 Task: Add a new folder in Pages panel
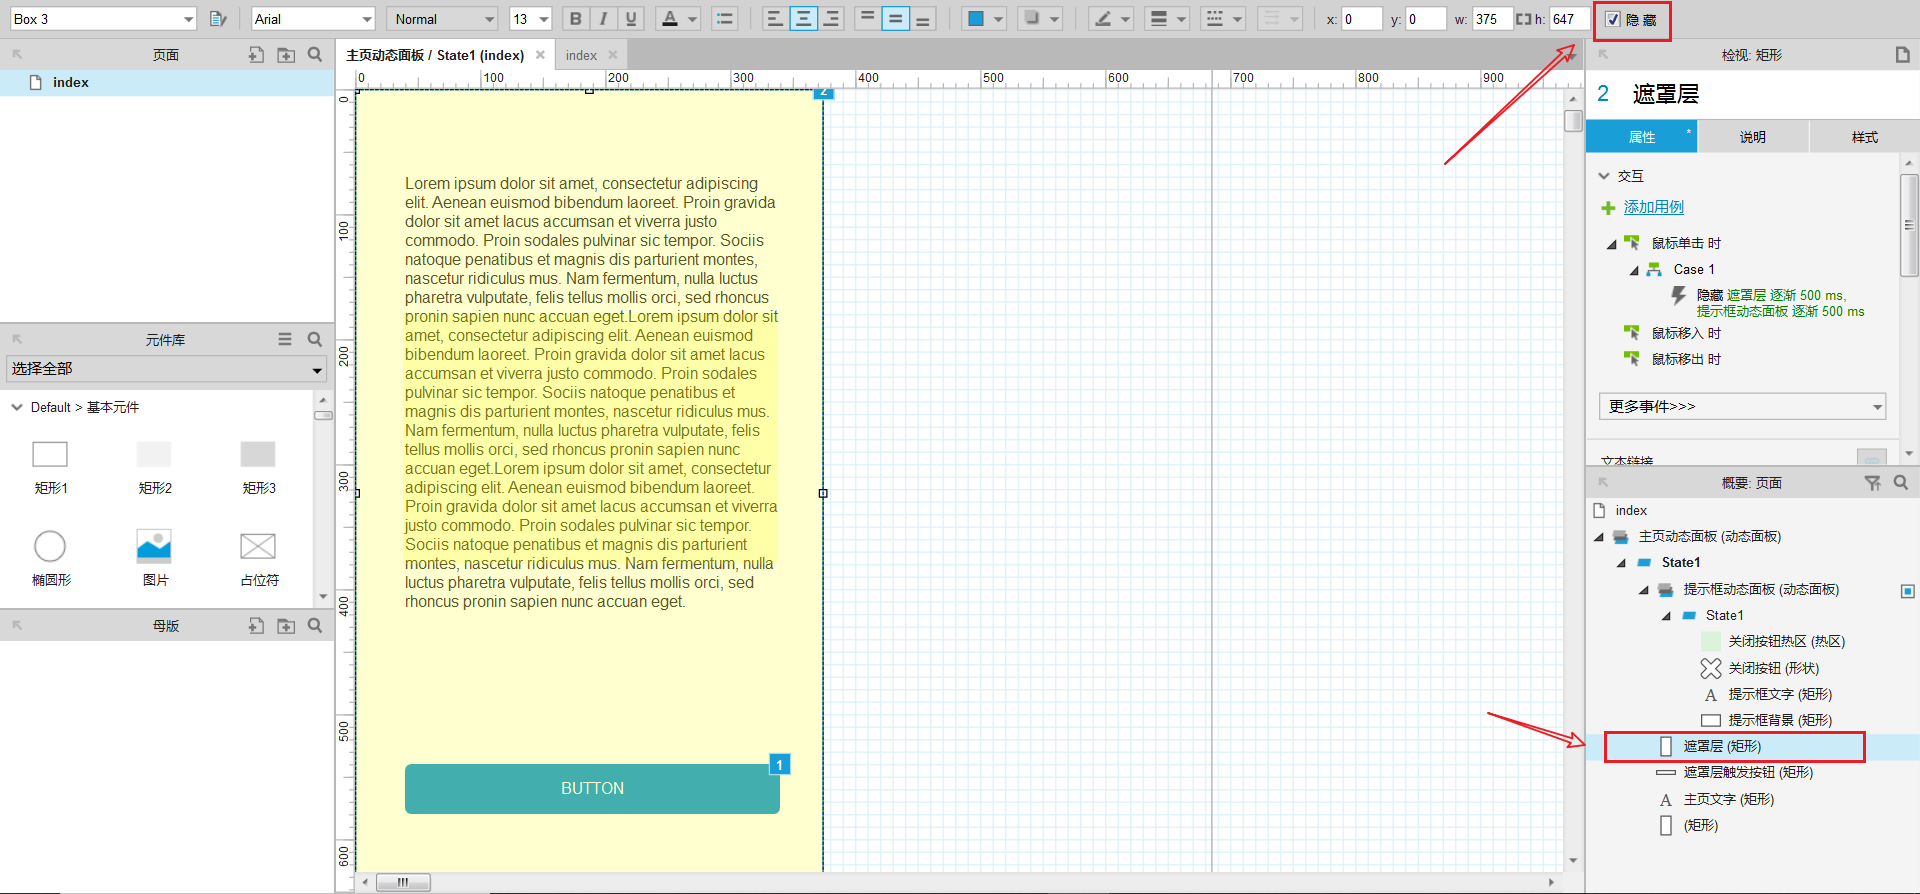286,55
